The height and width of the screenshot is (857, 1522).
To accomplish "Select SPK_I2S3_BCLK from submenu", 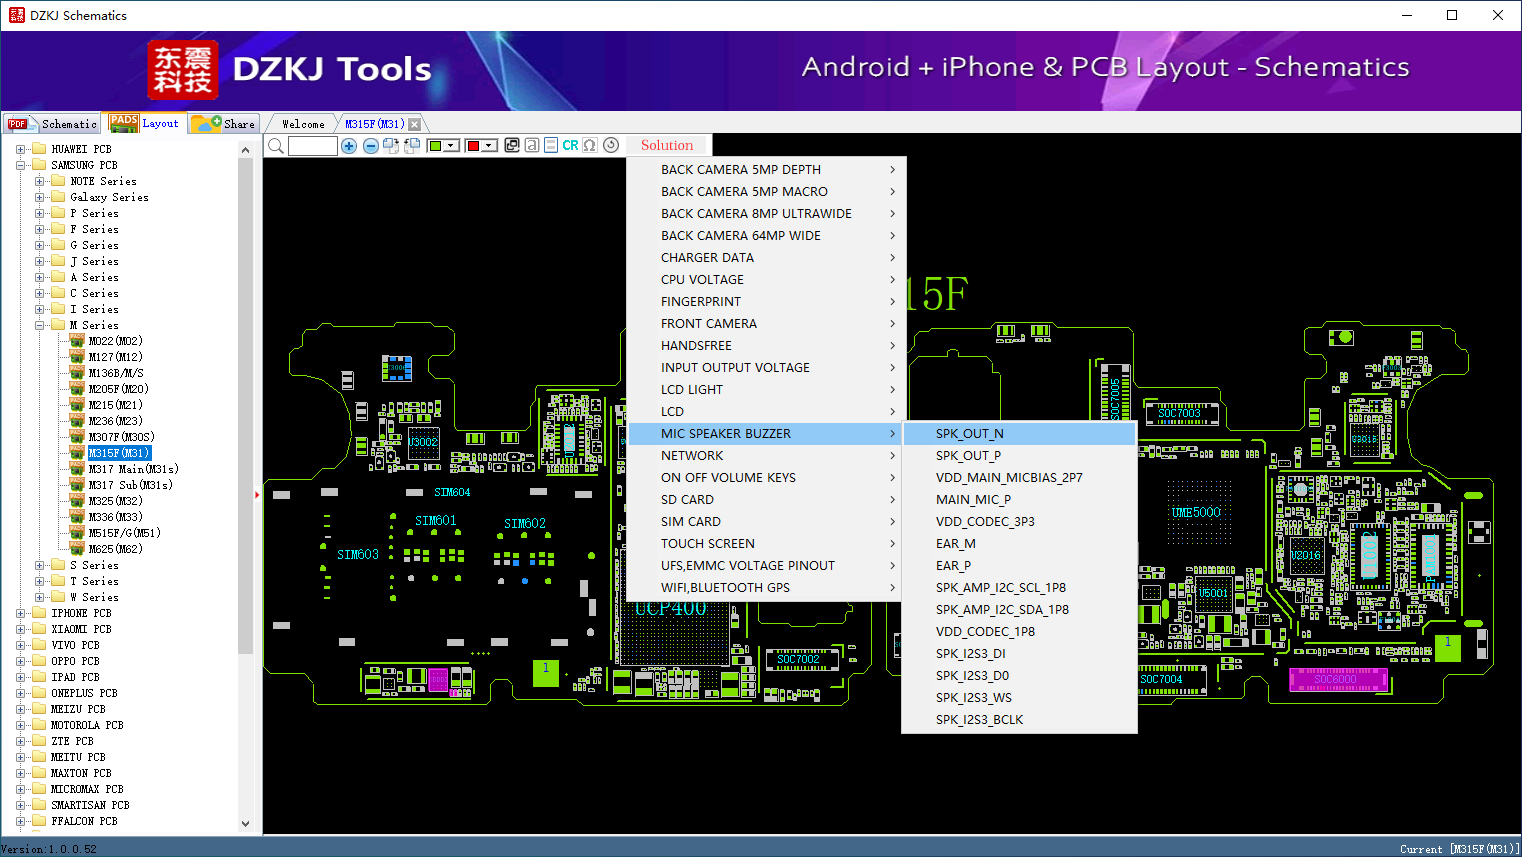I will [x=1019, y=719].
